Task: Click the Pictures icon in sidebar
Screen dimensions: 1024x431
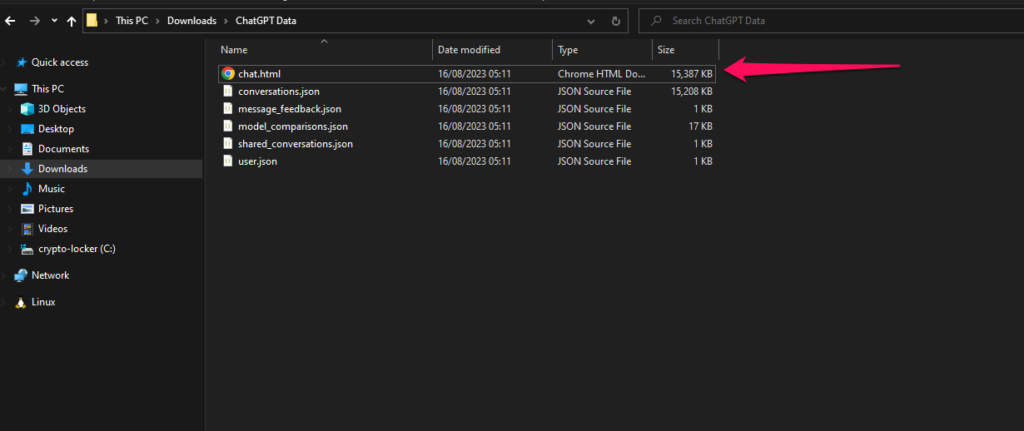Action: (27, 209)
